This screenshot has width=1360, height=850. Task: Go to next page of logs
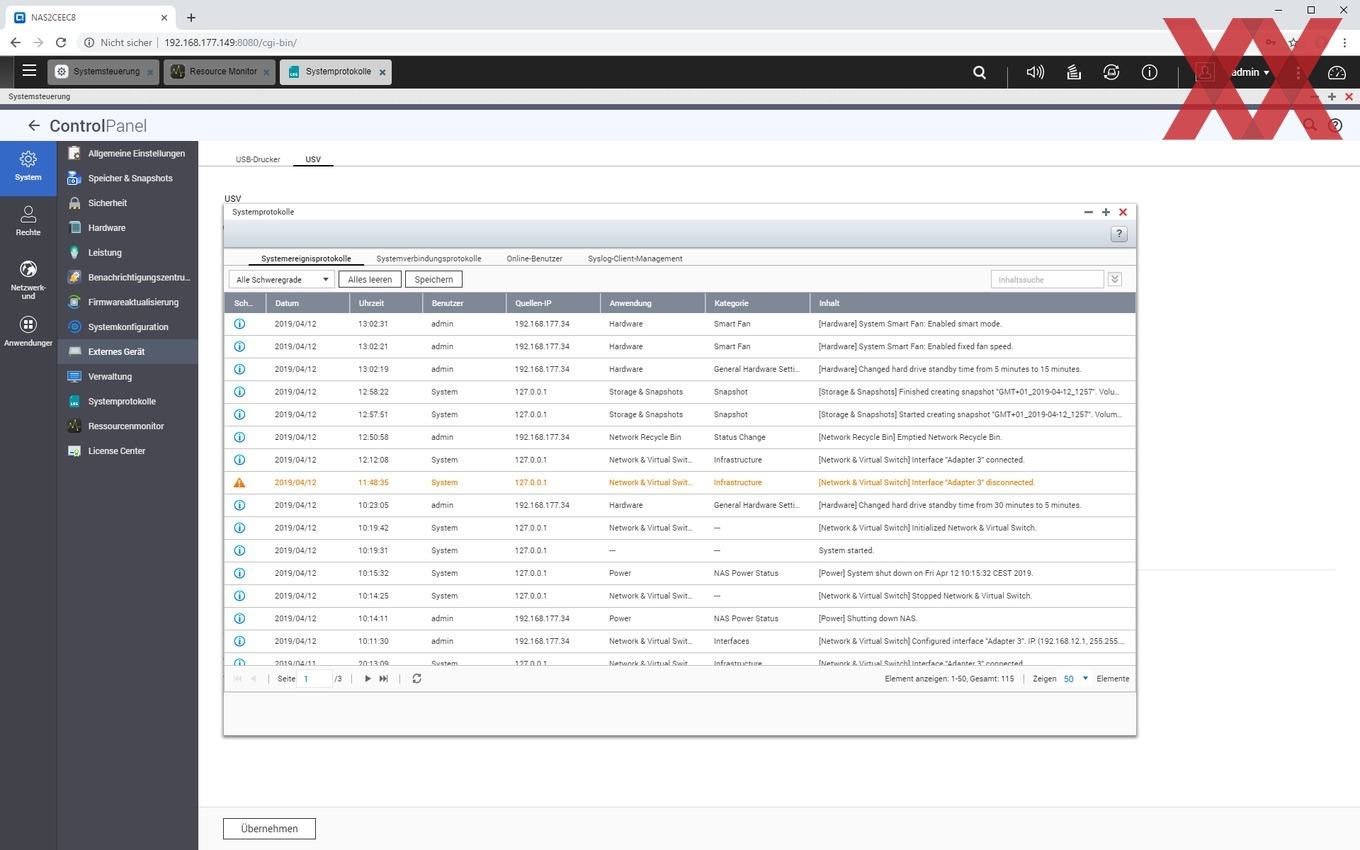367,678
